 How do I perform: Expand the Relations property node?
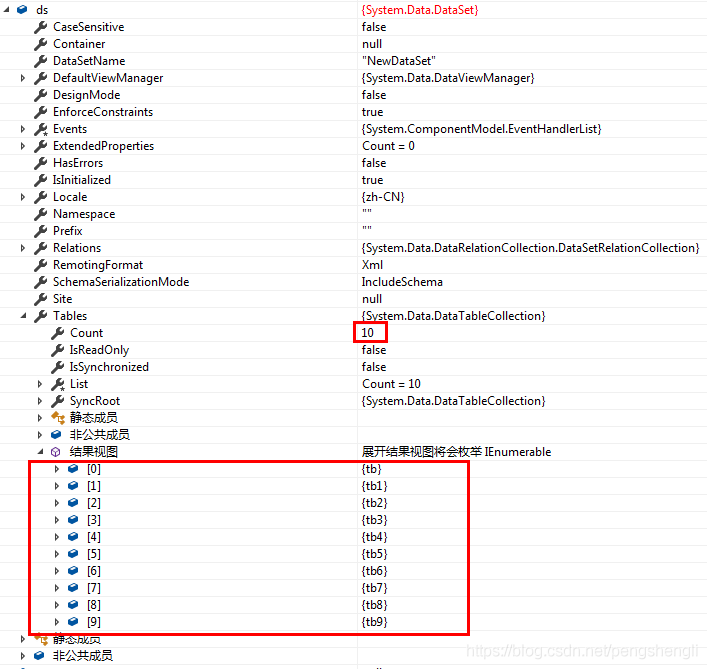23,248
